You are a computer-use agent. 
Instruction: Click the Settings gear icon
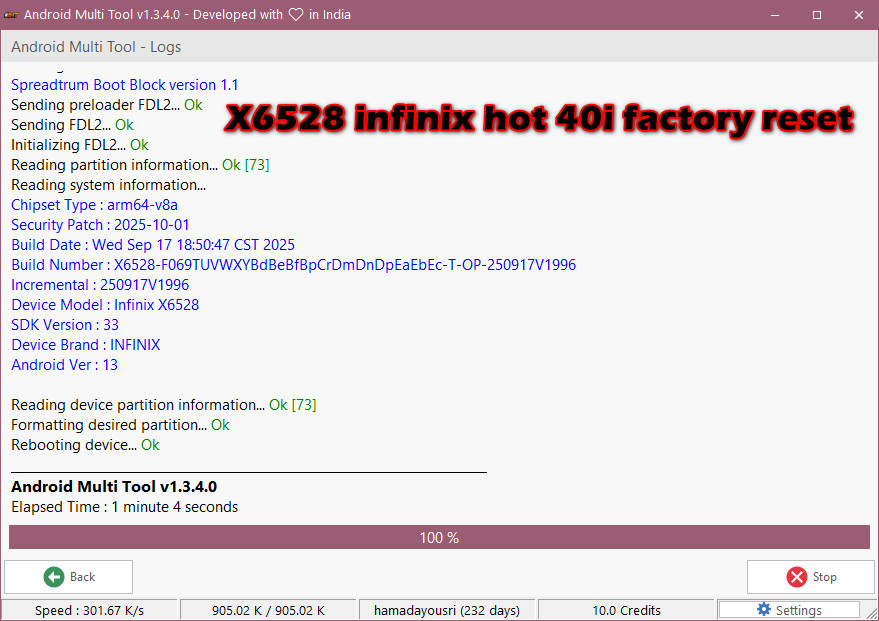click(764, 609)
